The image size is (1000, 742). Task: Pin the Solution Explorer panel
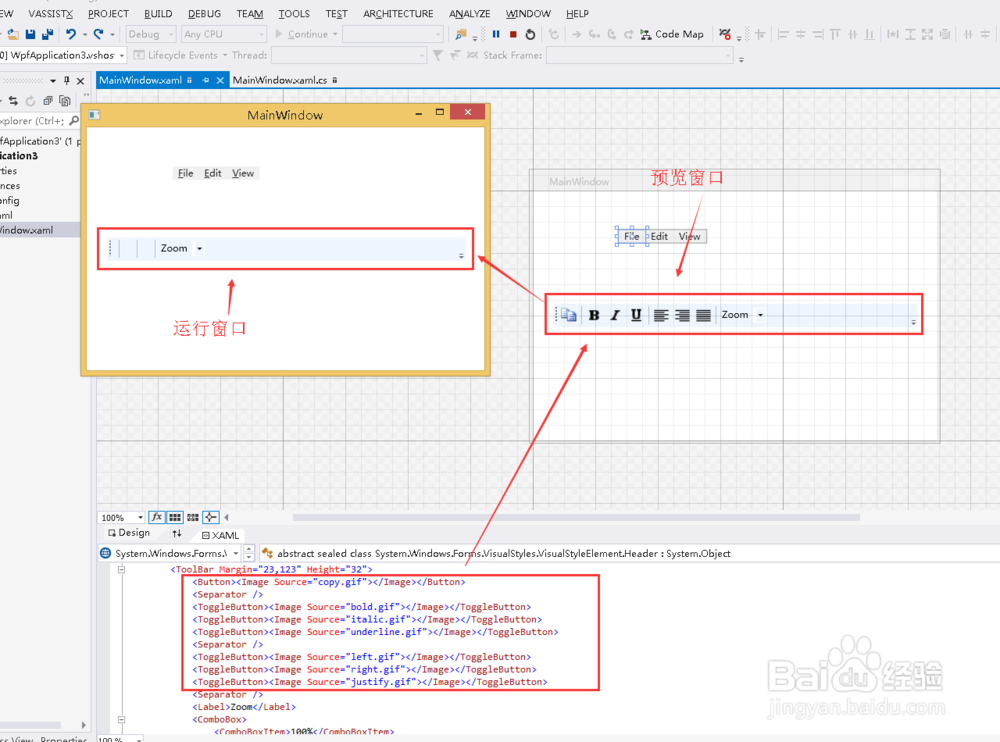point(66,81)
